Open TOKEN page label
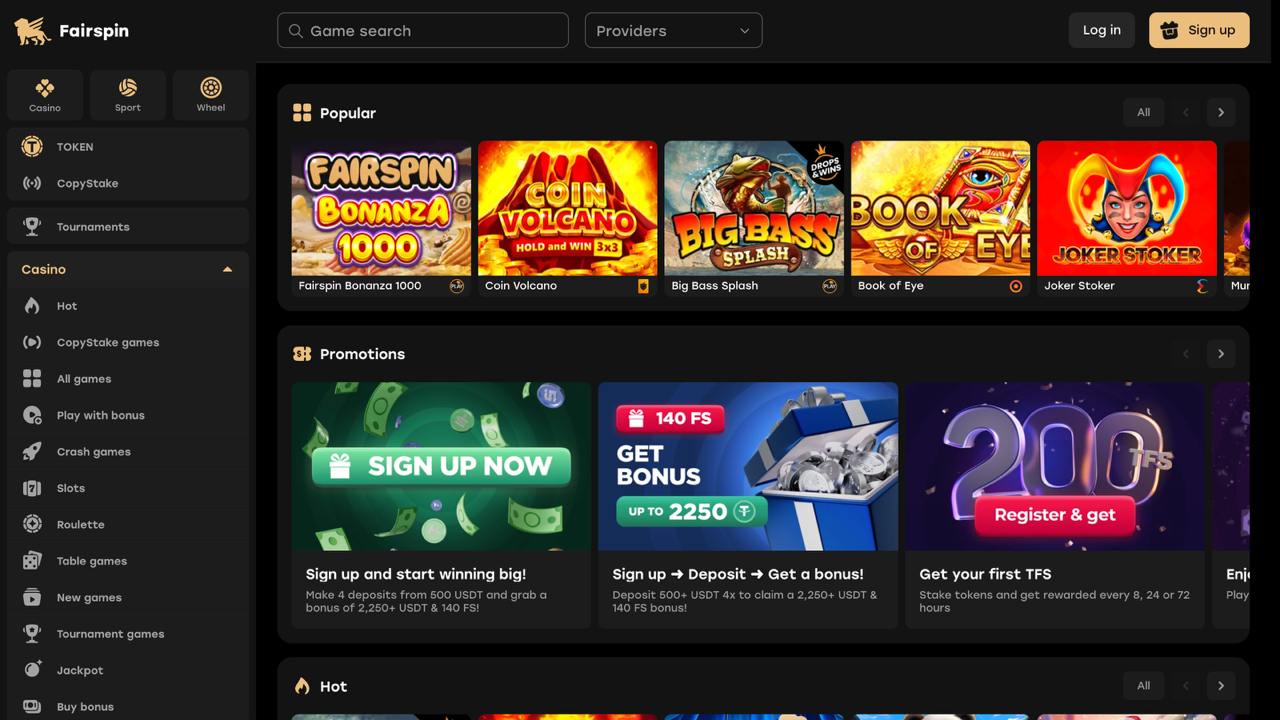 coord(75,147)
